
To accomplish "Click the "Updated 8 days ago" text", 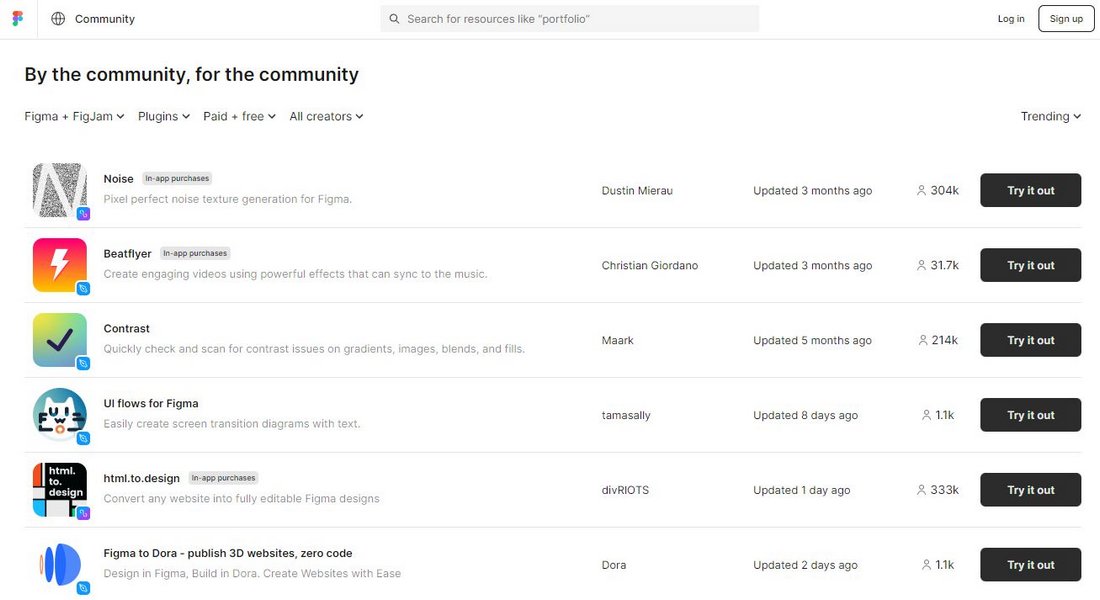I will click(x=805, y=415).
